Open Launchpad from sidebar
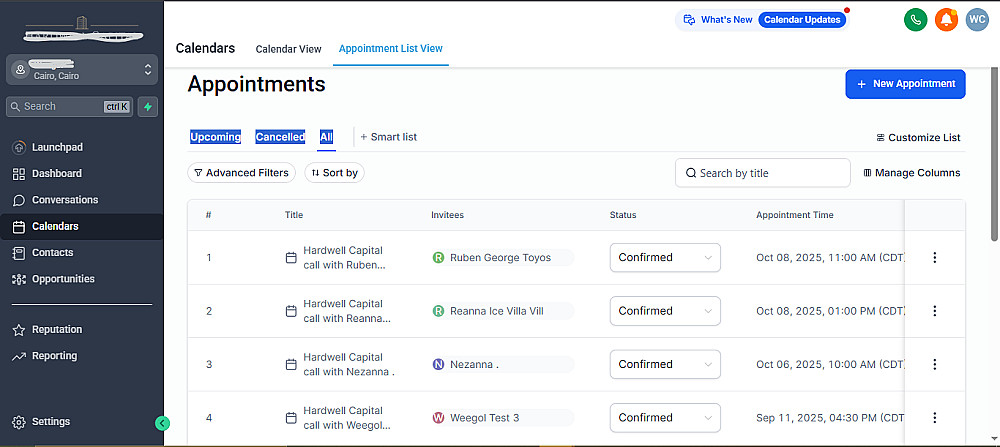 tap(57, 147)
